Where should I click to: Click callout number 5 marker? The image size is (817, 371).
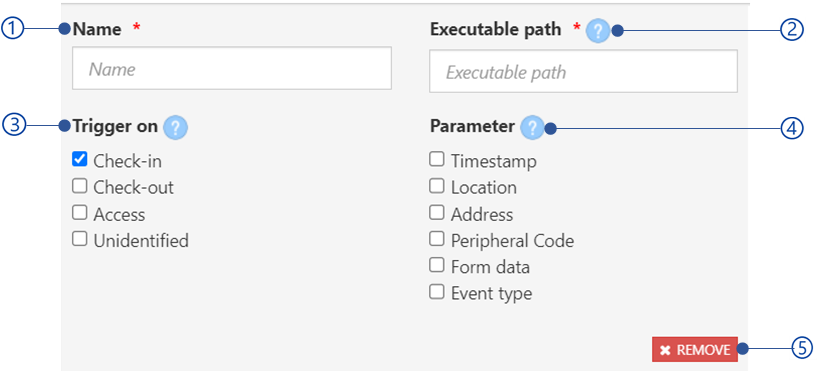(802, 348)
